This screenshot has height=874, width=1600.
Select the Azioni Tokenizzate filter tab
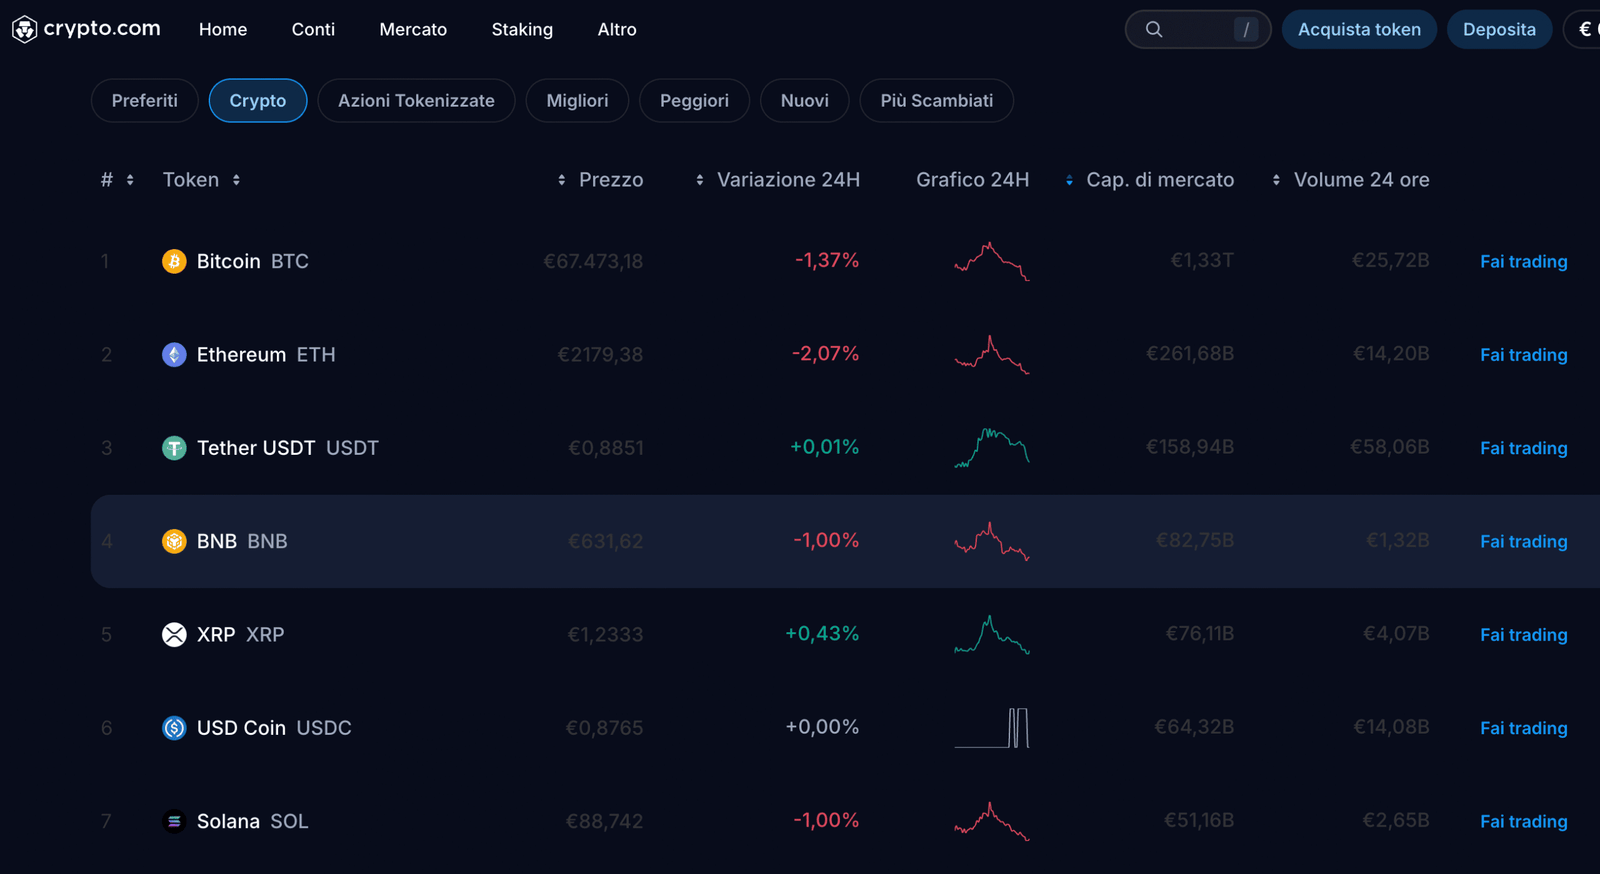(416, 100)
